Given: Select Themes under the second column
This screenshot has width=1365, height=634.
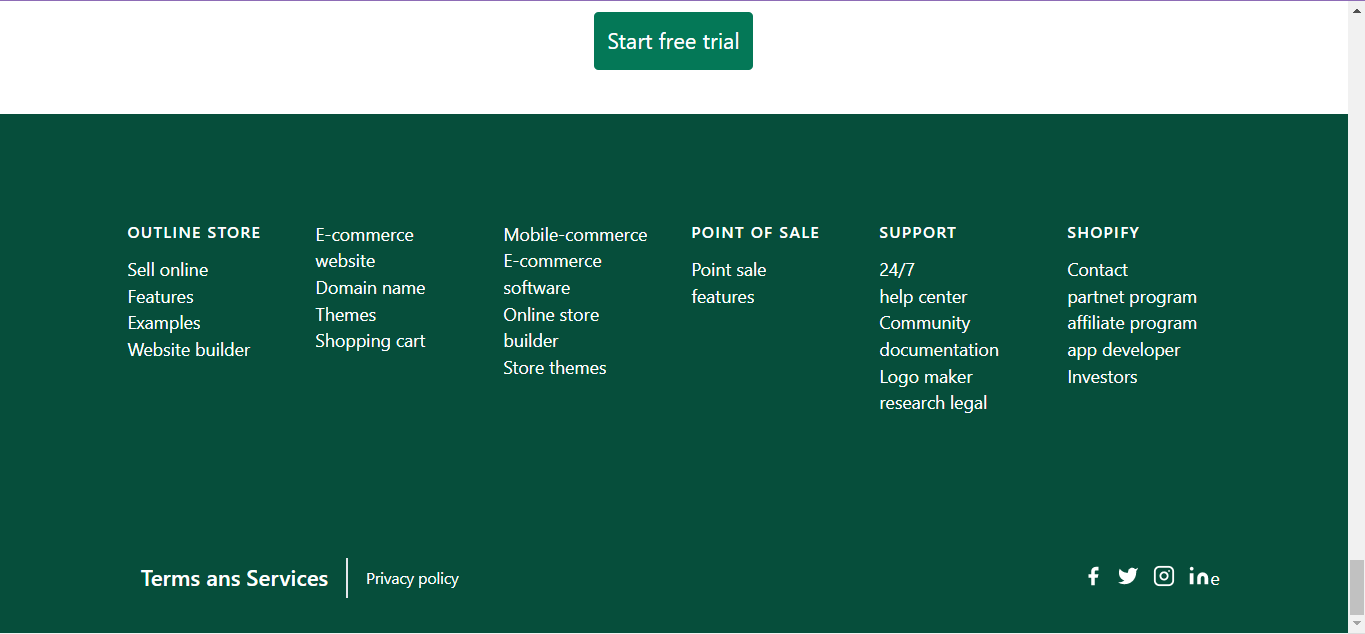Looking at the screenshot, I should pyautogui.click(x=345, y=314).
